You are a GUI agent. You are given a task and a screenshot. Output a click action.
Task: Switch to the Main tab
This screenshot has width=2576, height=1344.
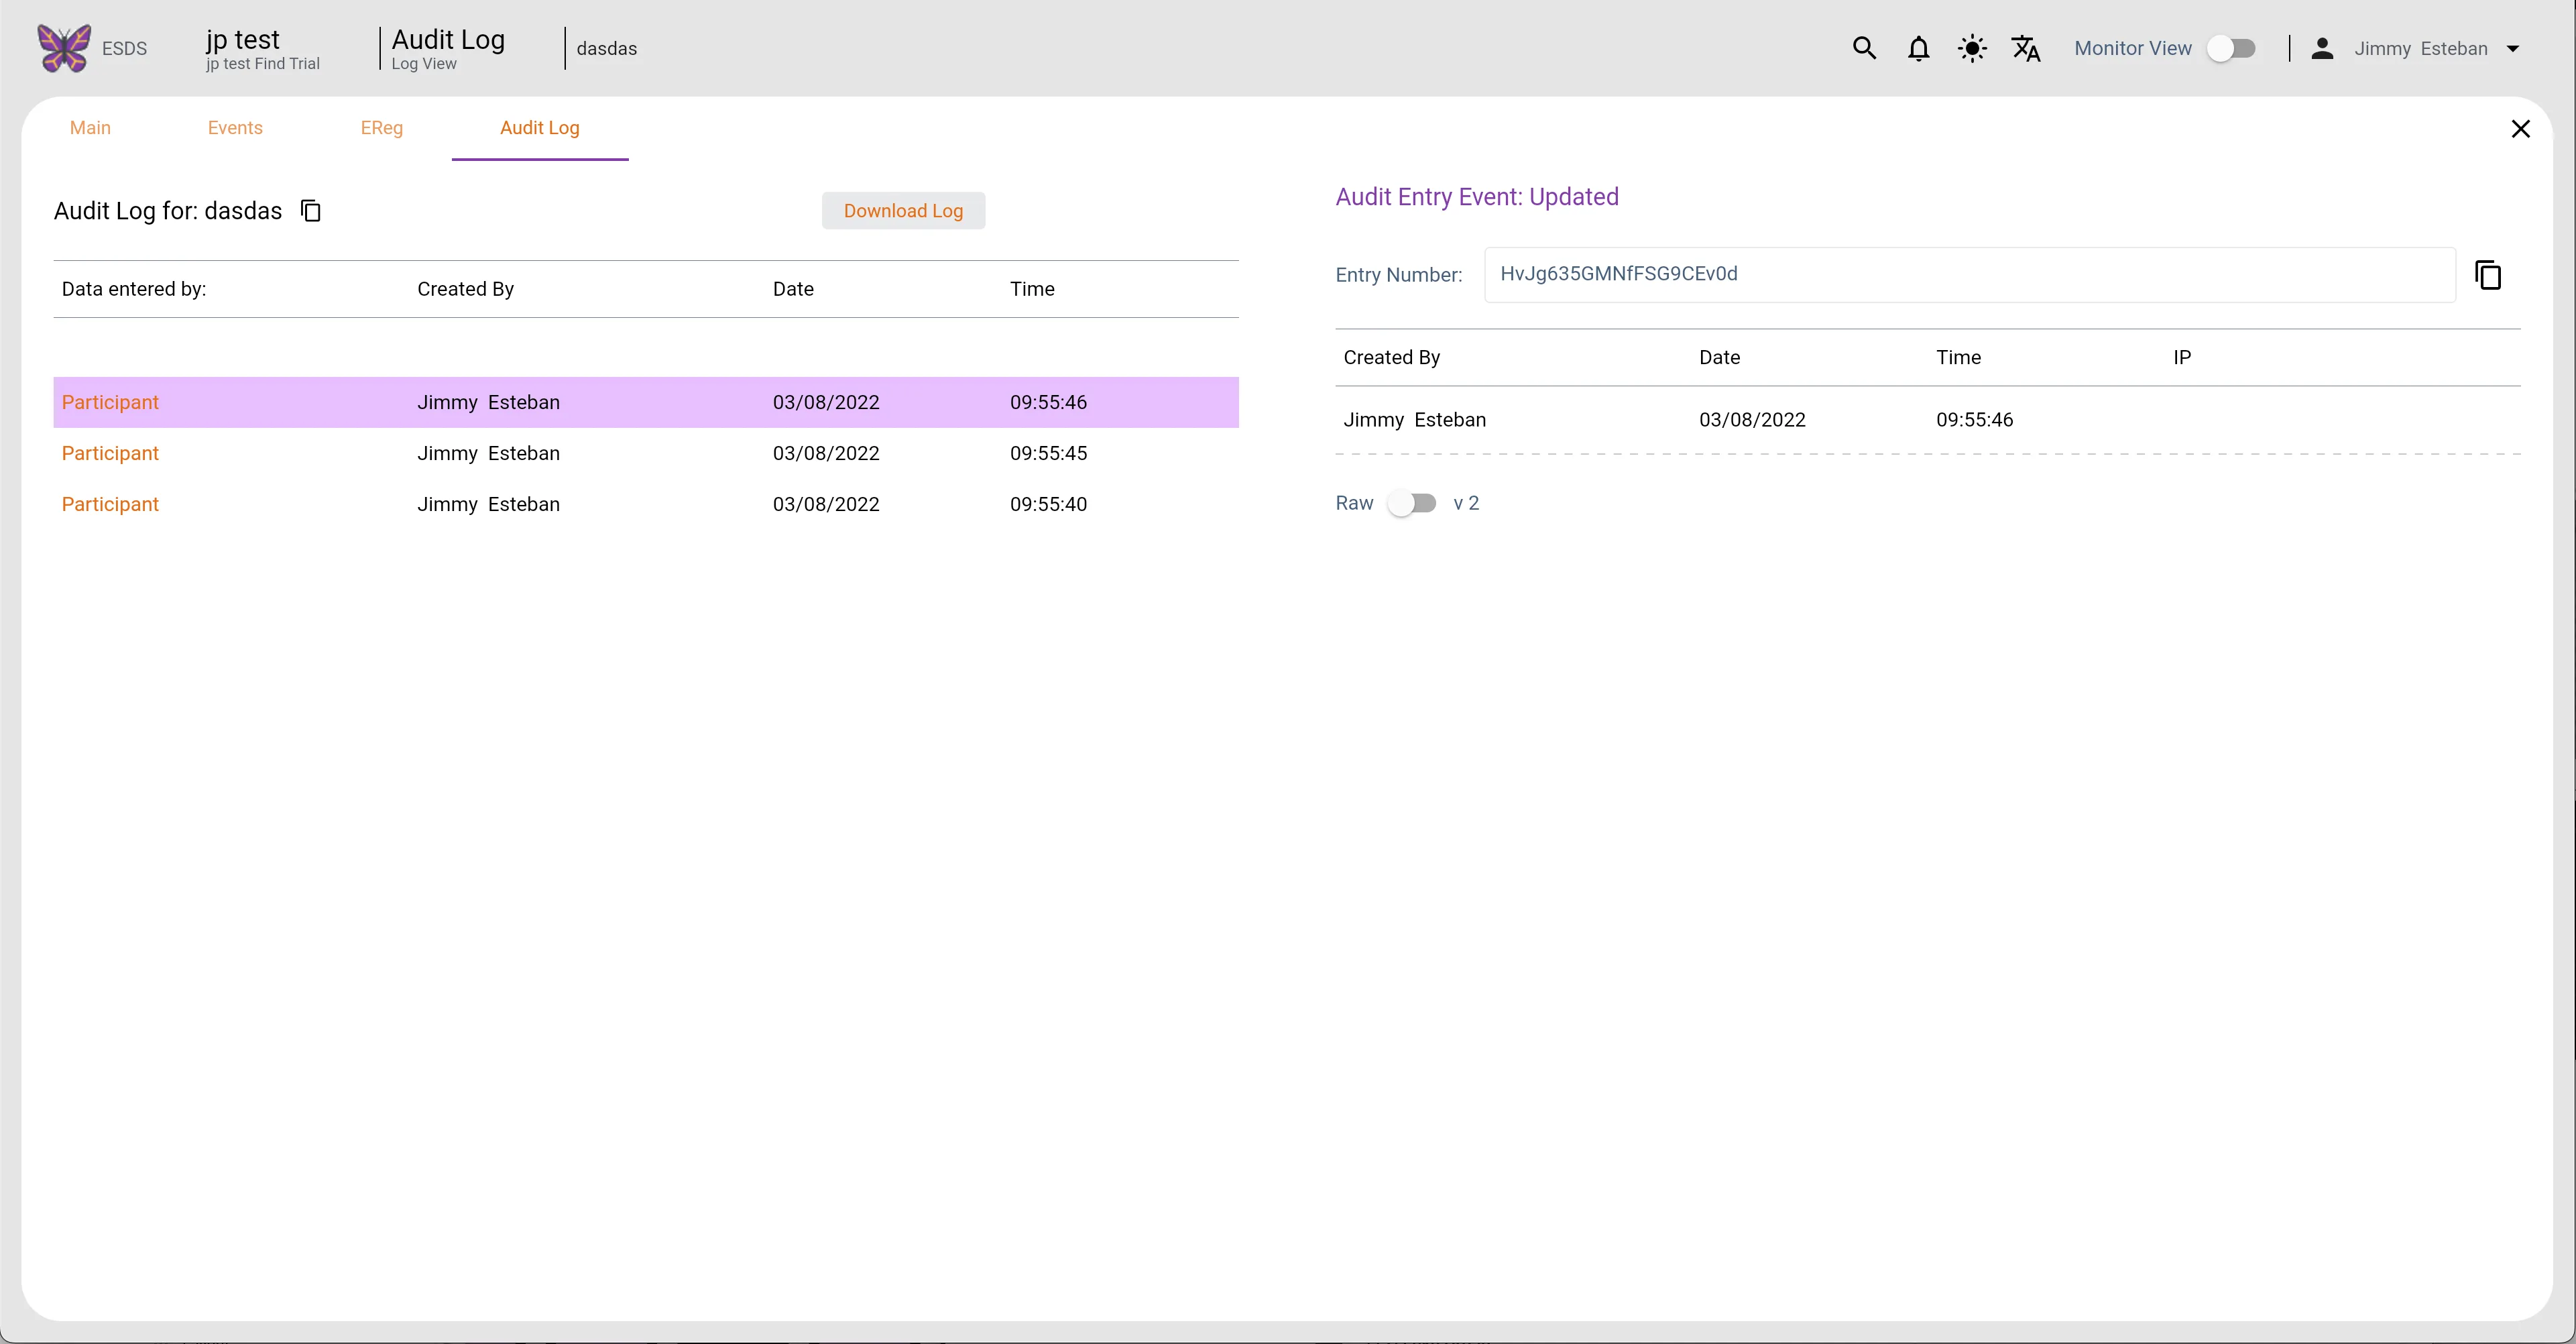(90, 128)
